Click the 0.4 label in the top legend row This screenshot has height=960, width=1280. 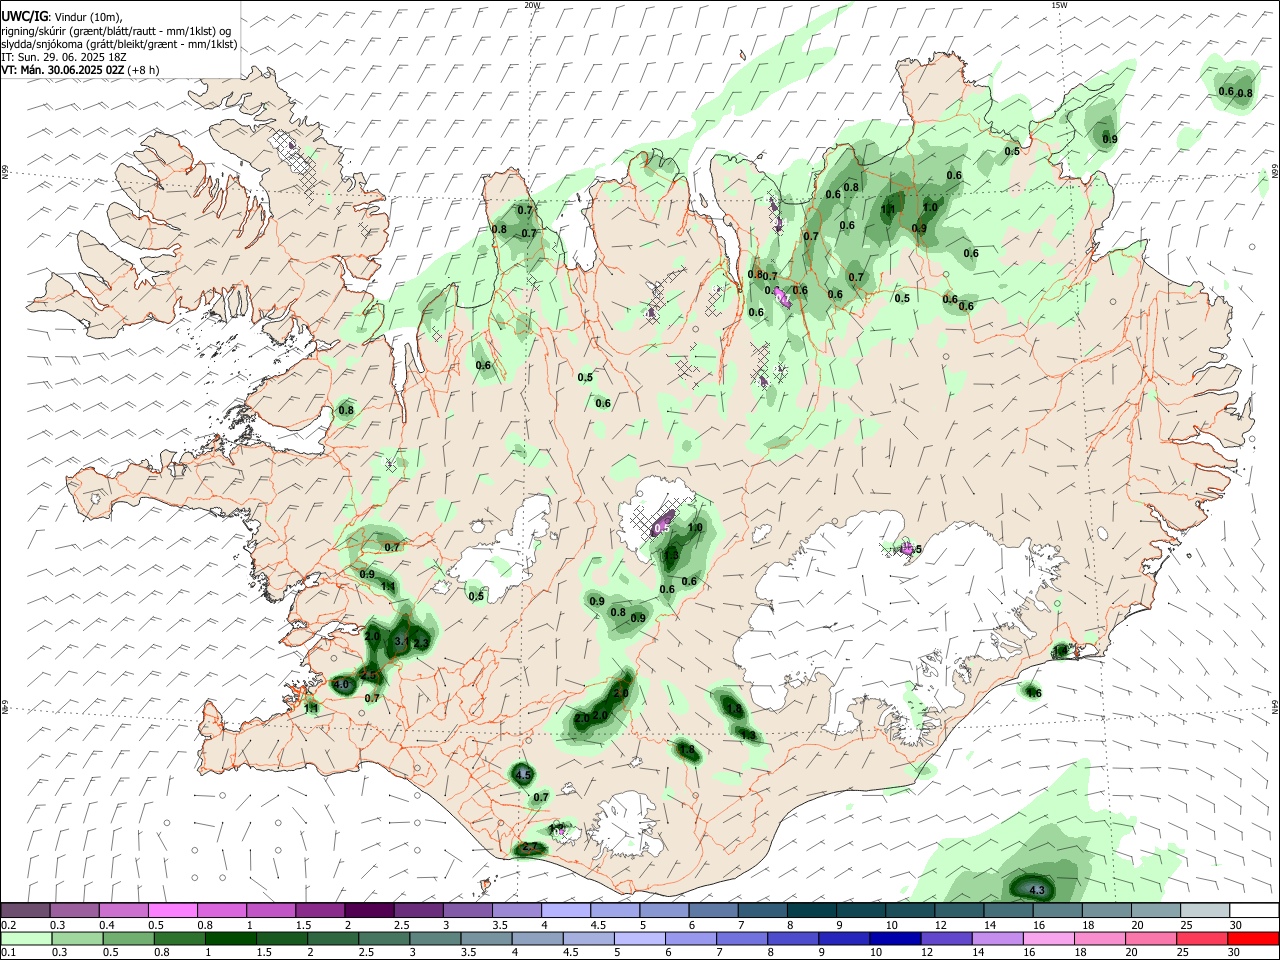click(x=107, y=925)
